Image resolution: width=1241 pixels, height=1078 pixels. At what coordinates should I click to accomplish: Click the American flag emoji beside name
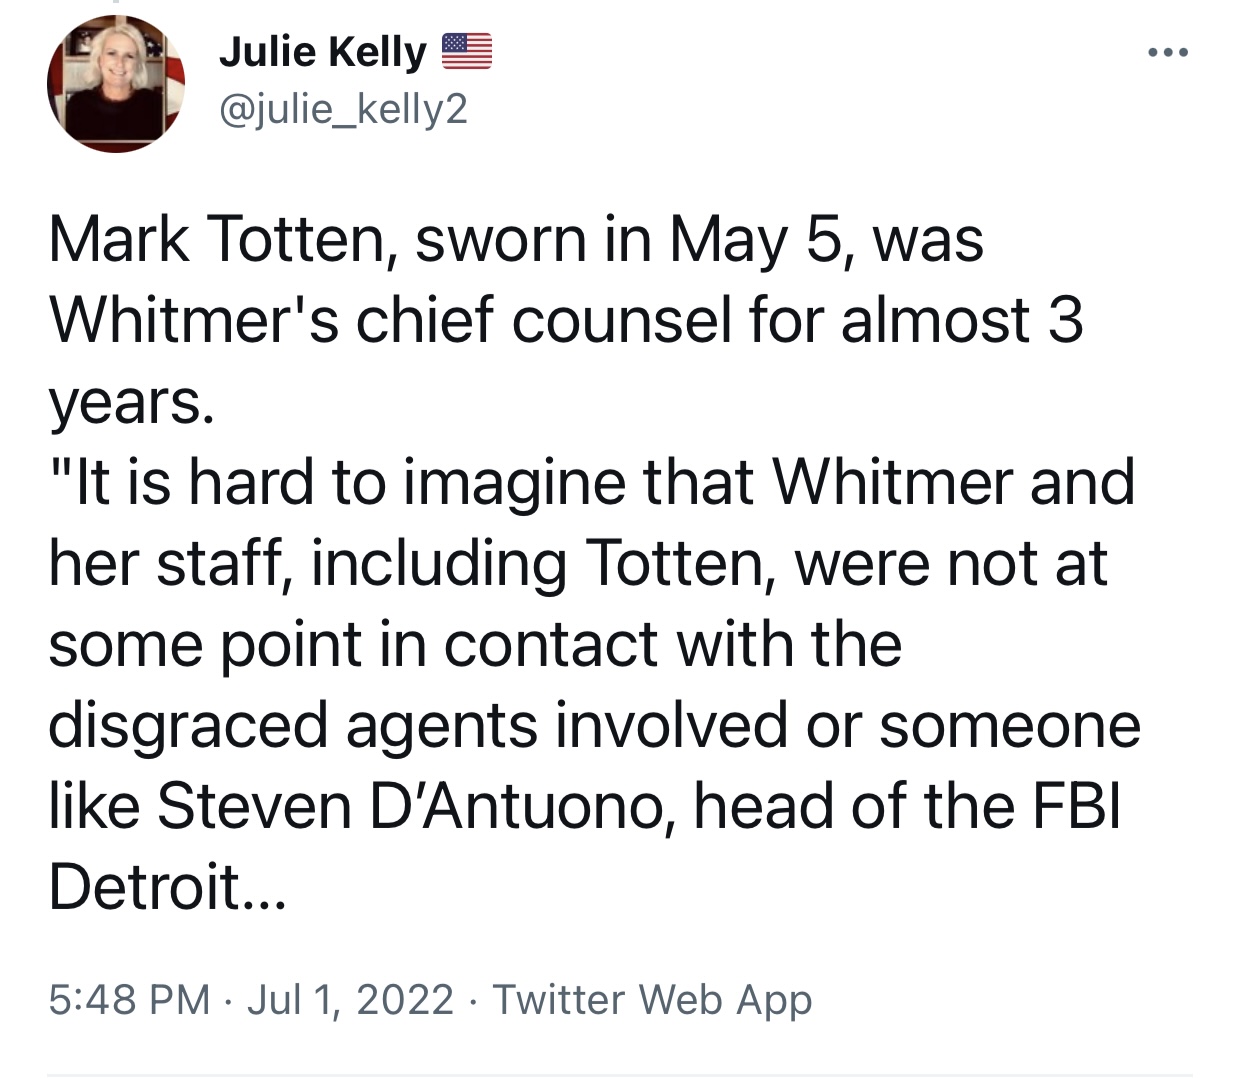pos(466,52)
